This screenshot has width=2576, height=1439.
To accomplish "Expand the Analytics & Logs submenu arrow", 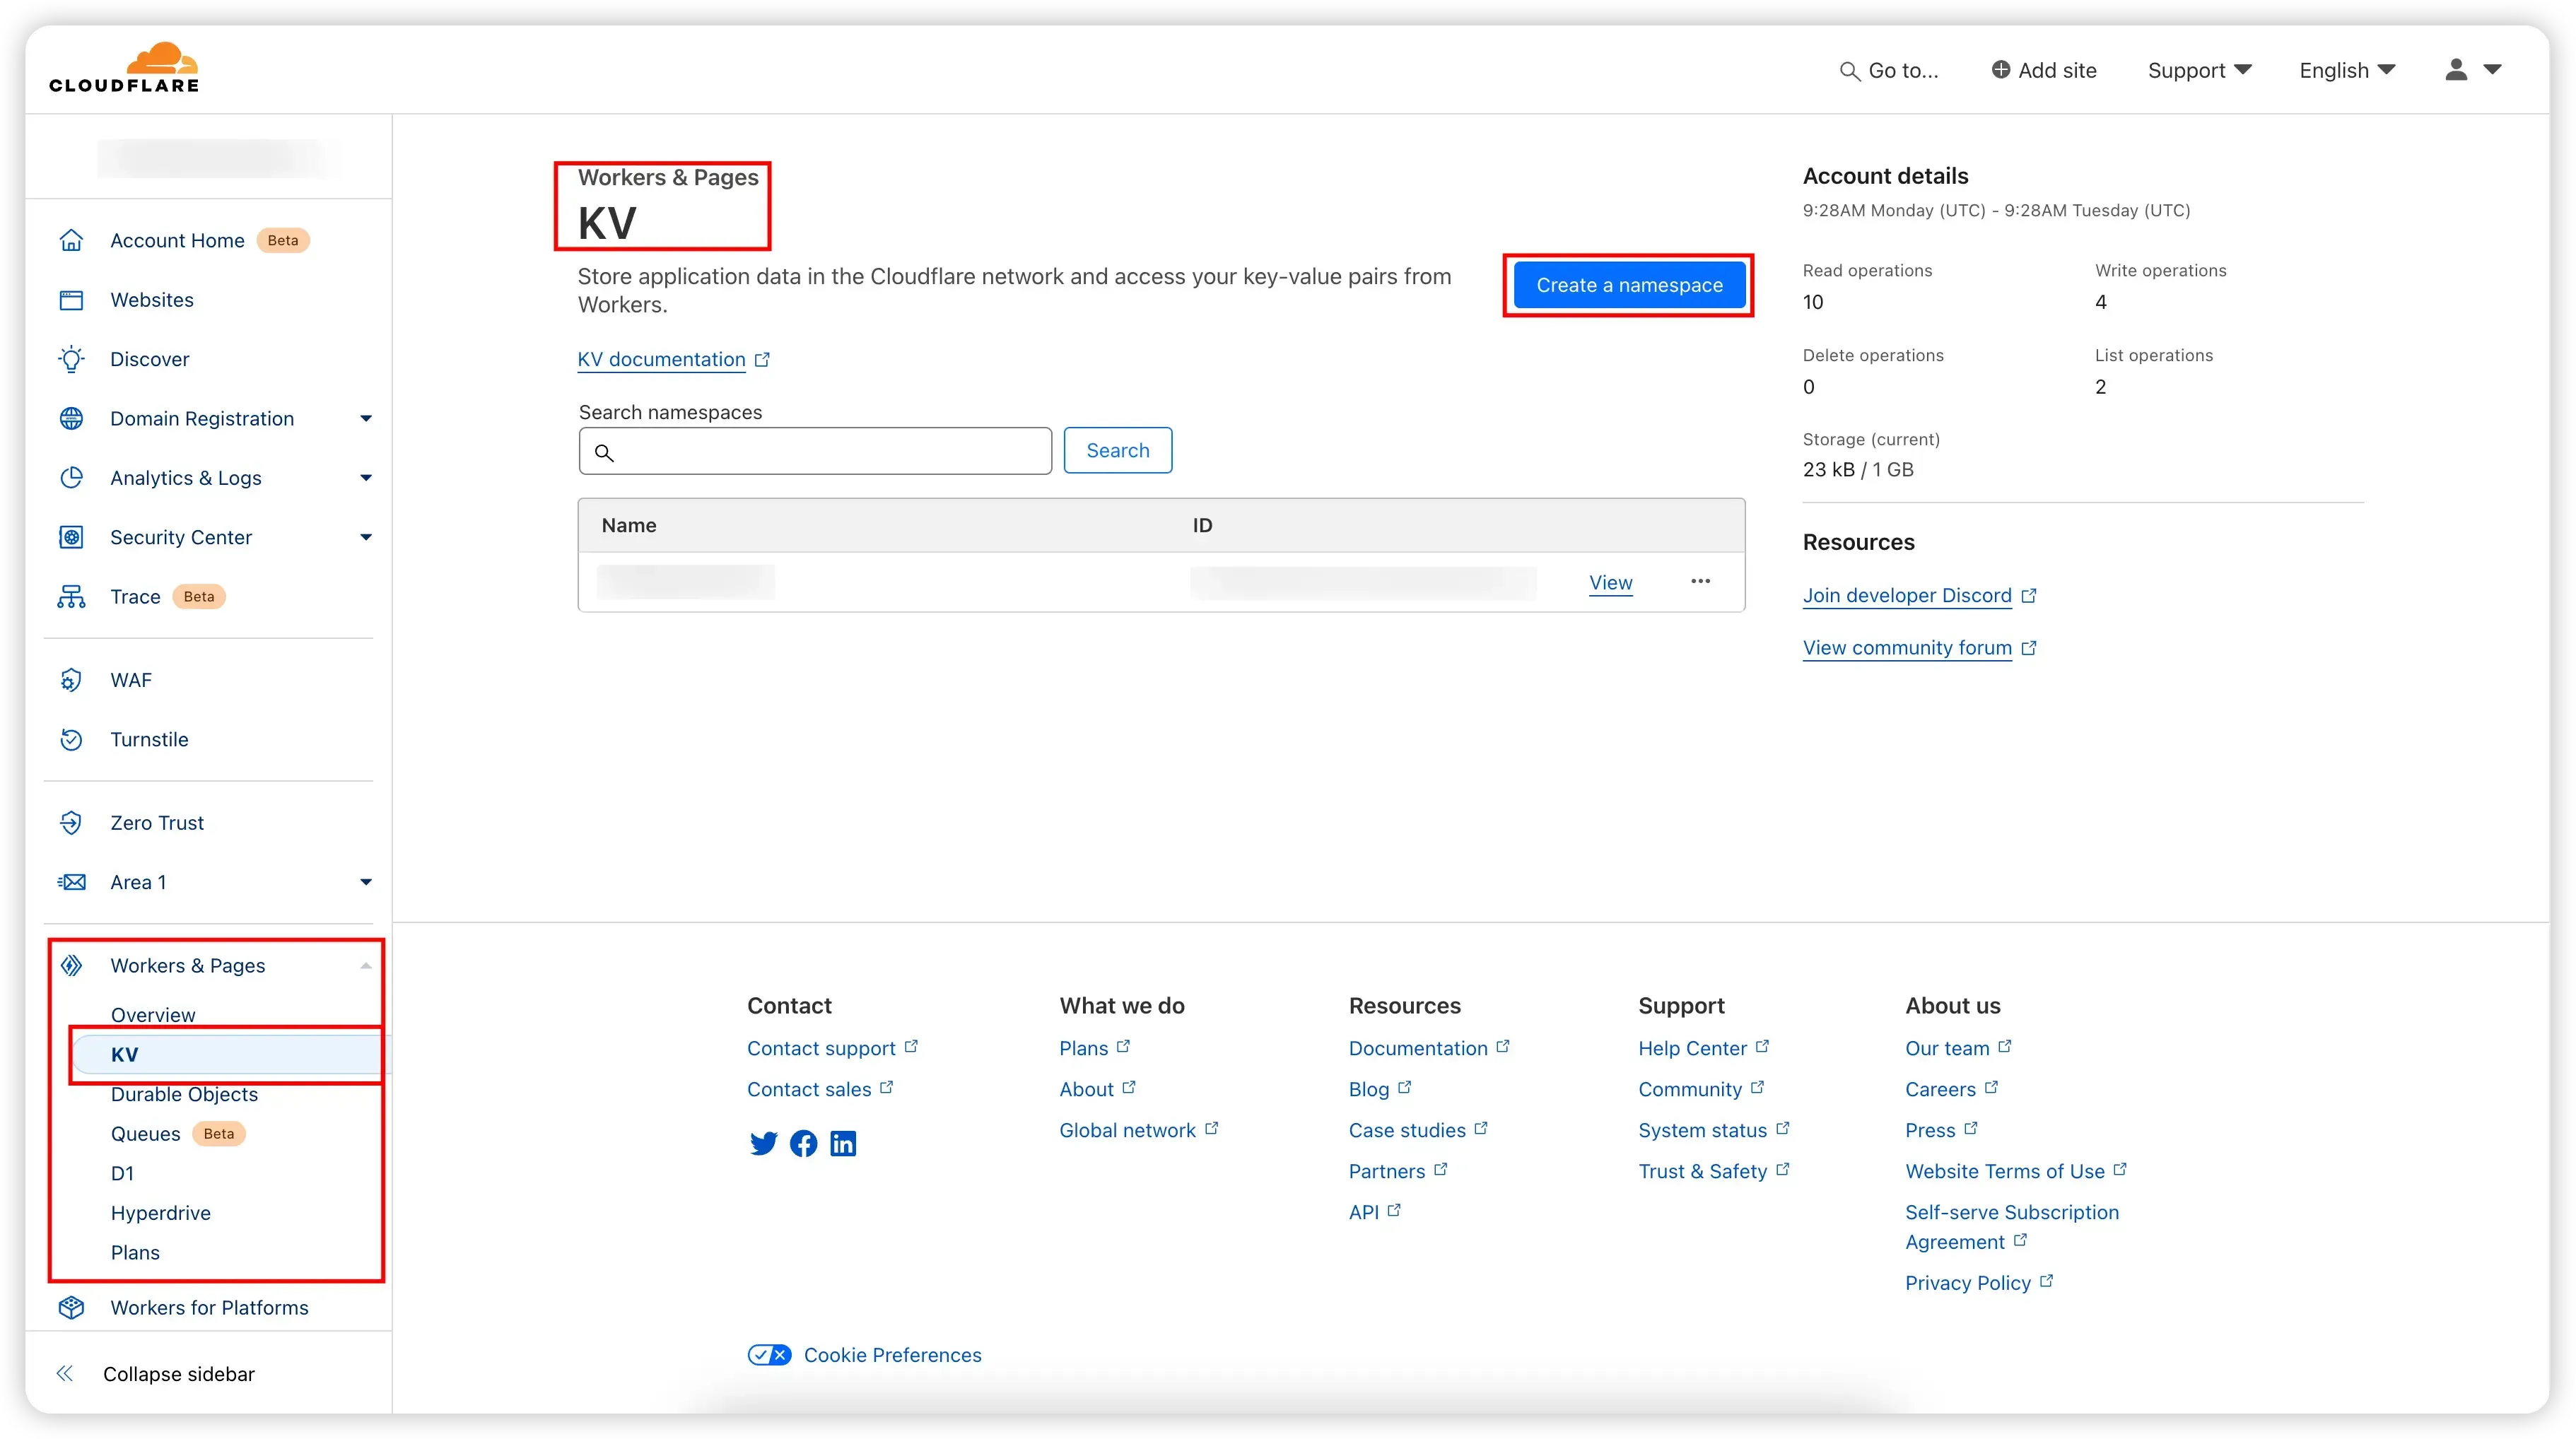I will (x=366, y=478).
